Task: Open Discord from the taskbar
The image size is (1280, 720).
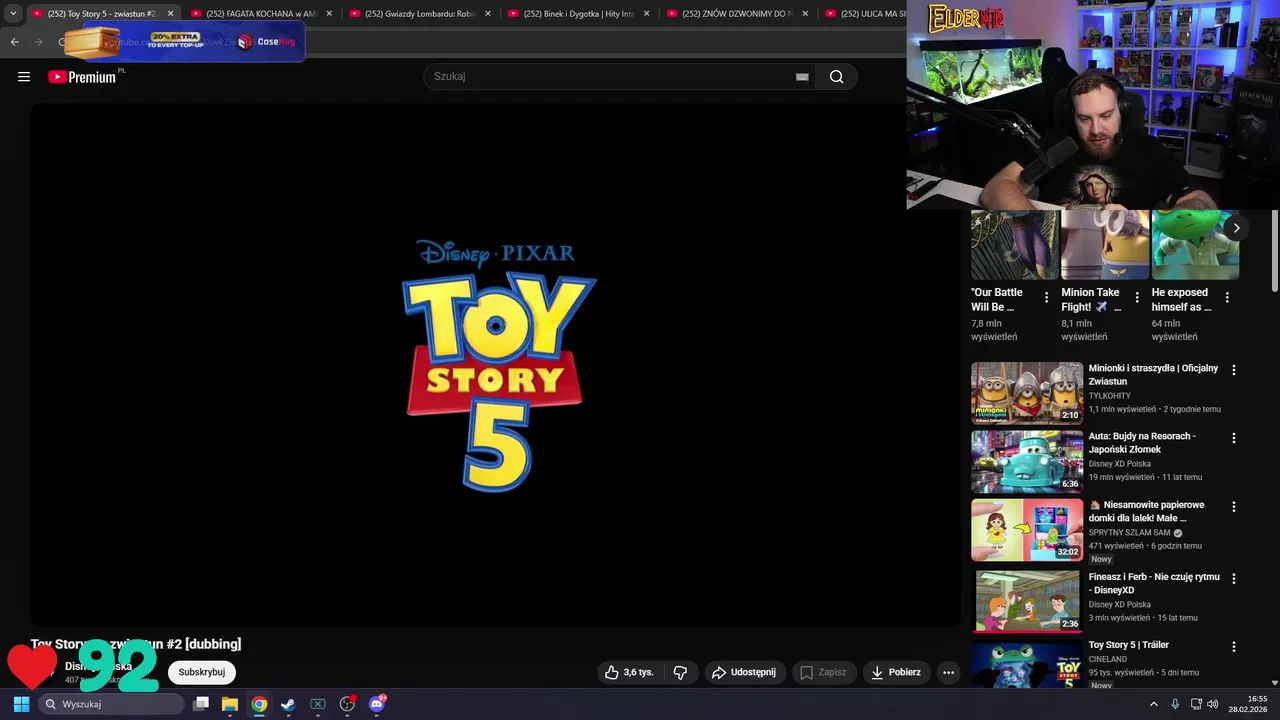Action: click(377, 704)
